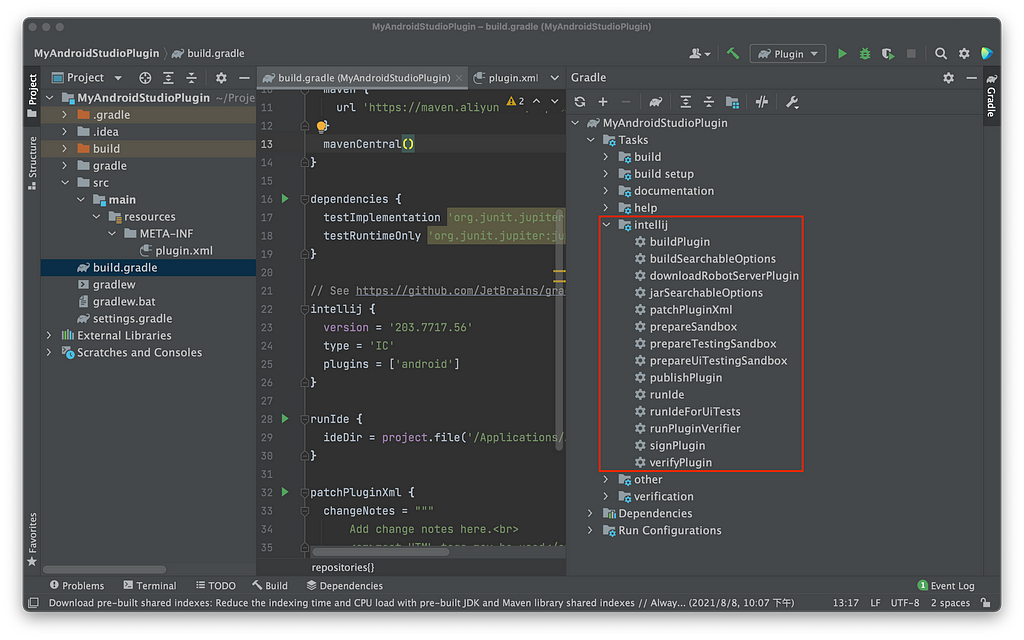The image size is (1024, 640).
Task: Run the dependencies block gutter arrow on line 16
Action: (x=285, y=199)
